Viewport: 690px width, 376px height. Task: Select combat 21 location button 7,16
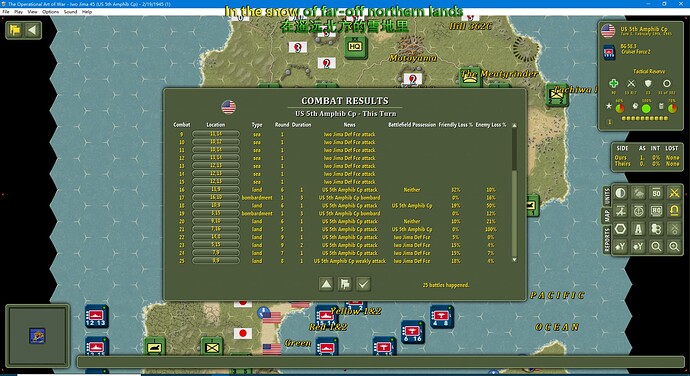click(216, 229)
